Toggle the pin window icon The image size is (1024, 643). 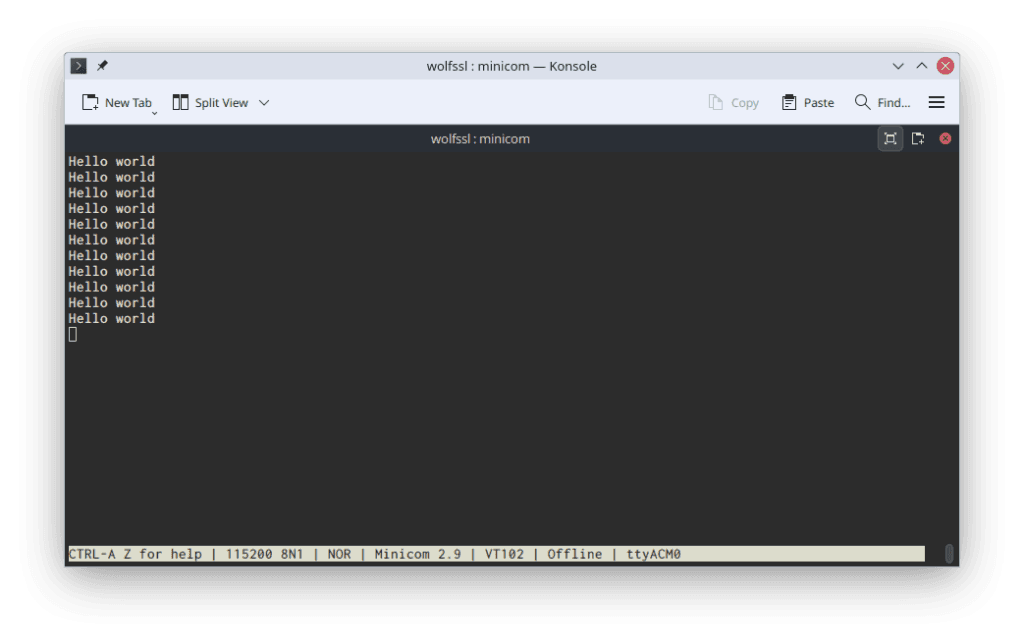point(102,66)
